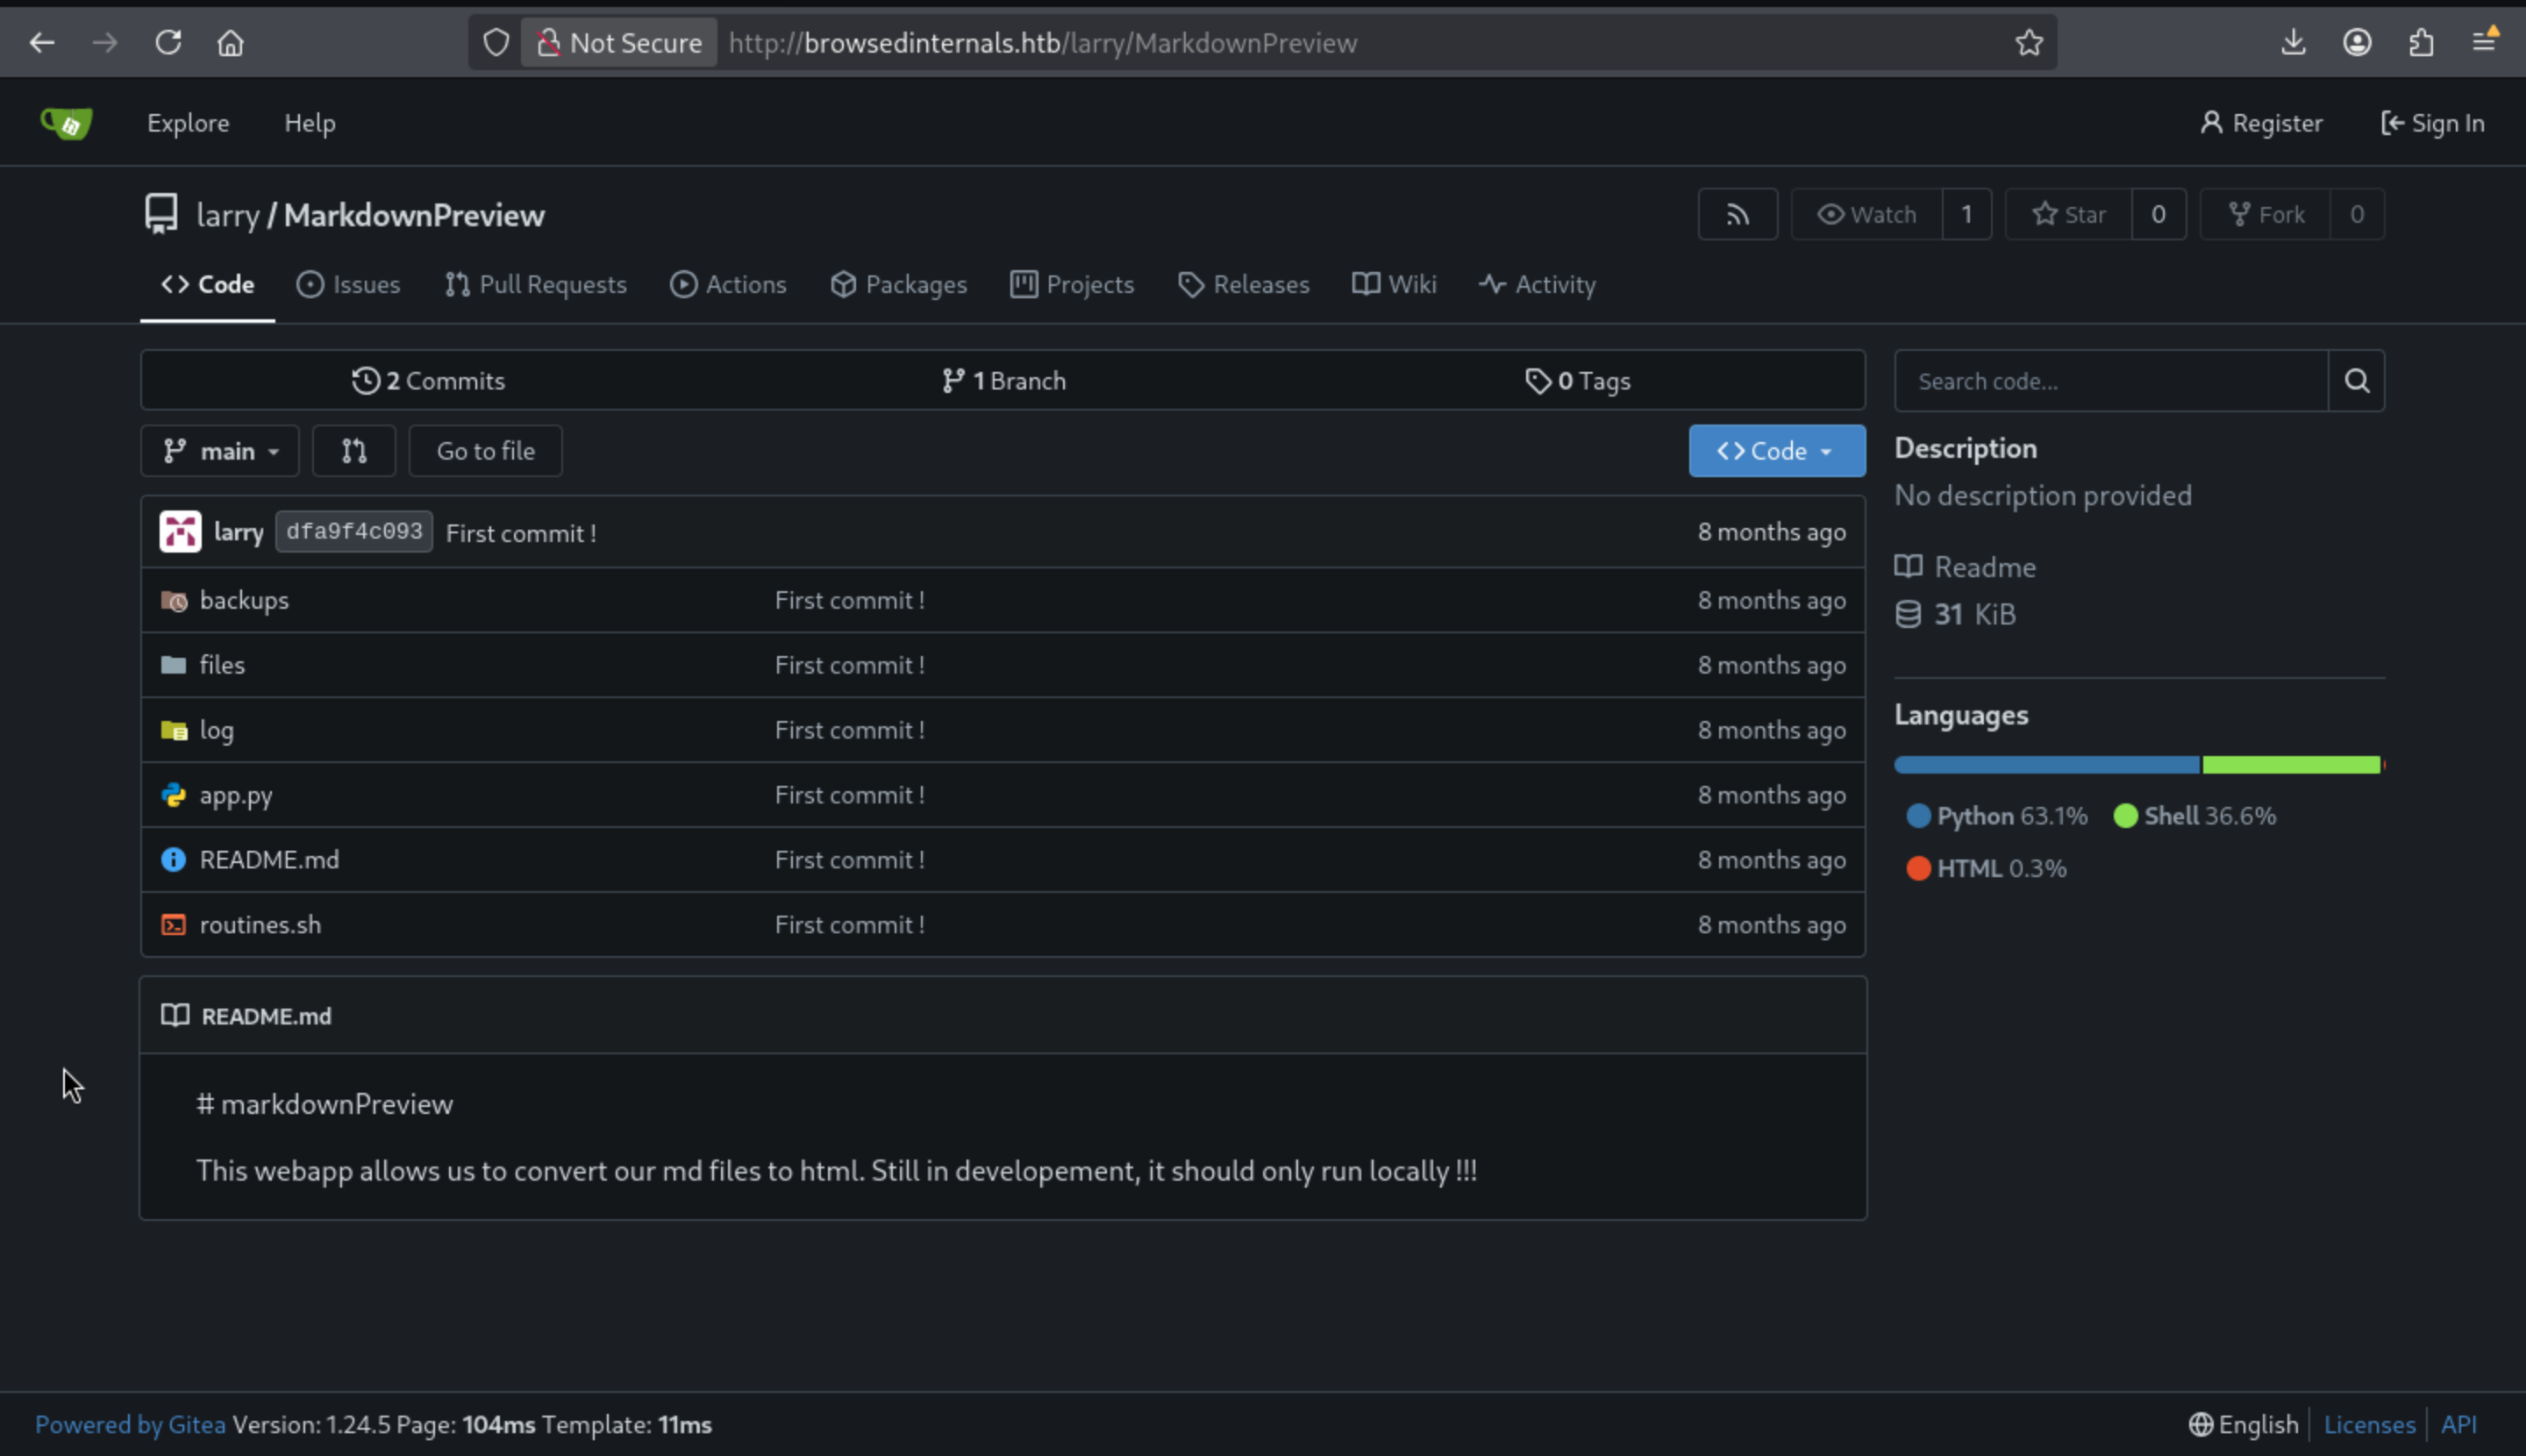2526x1456 pixels.
Task: Click the search code magnifier icon
Action: [2356, 381]
